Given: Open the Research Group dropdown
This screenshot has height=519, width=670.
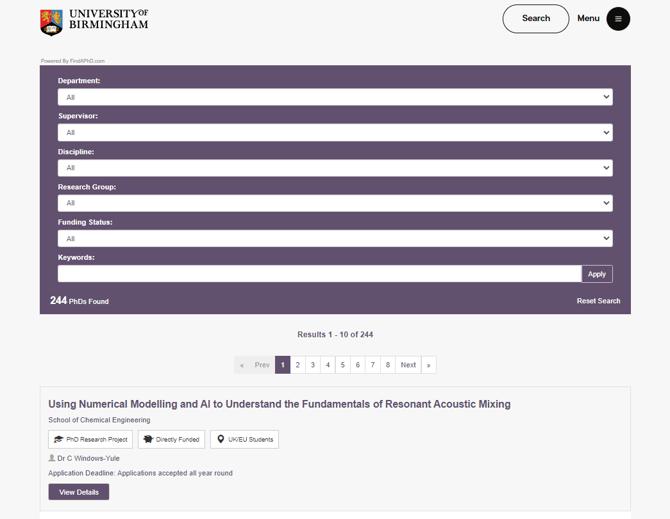Looking at the screenshot, I should (335, 203).
